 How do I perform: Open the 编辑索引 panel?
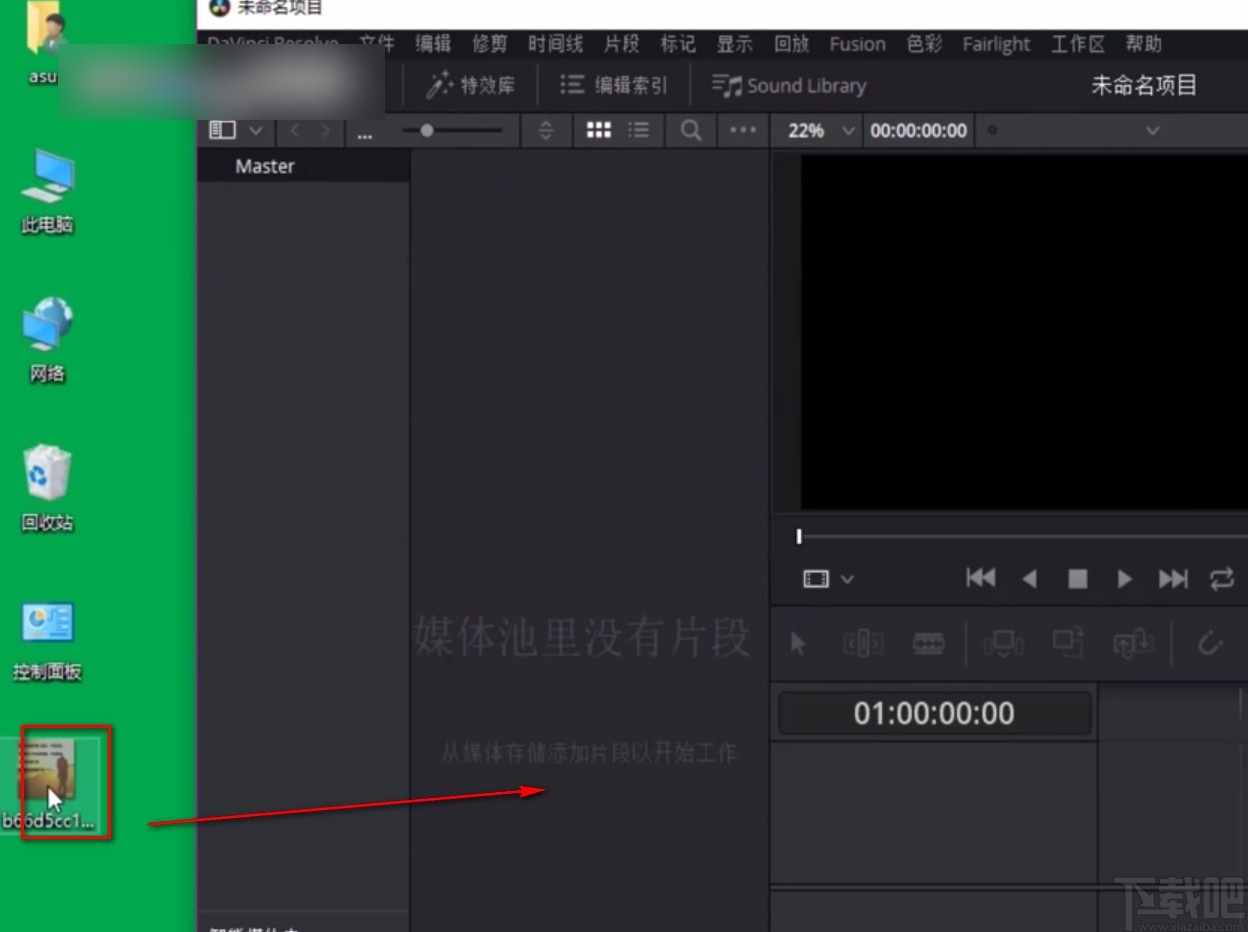click(x=614, y=85)
